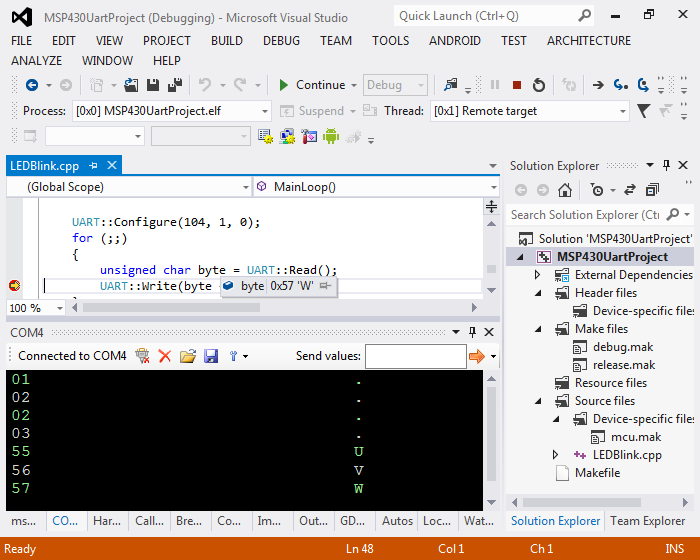Disconnect from COM4 with the red X
700x560 pixels.
coord(165,356)
